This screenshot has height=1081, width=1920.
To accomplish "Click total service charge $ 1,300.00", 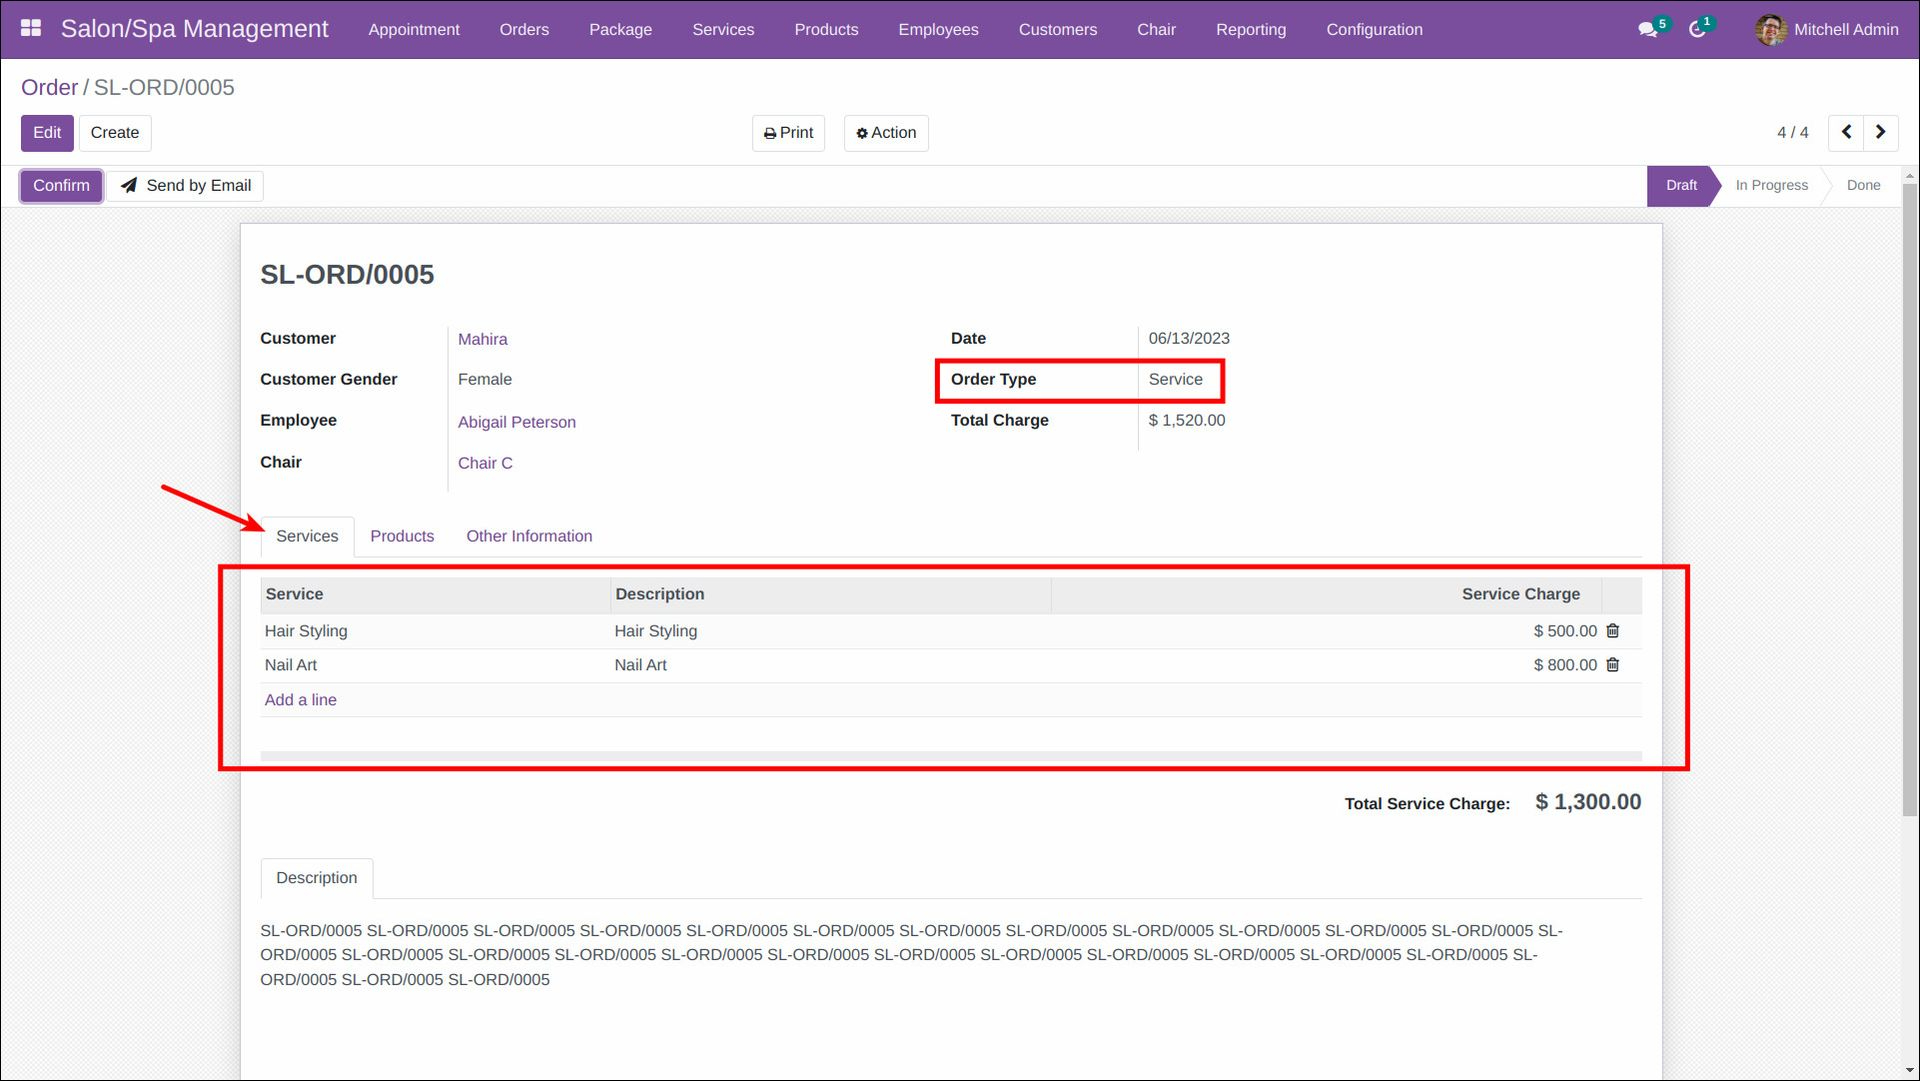I will (x=1587, y=803).
